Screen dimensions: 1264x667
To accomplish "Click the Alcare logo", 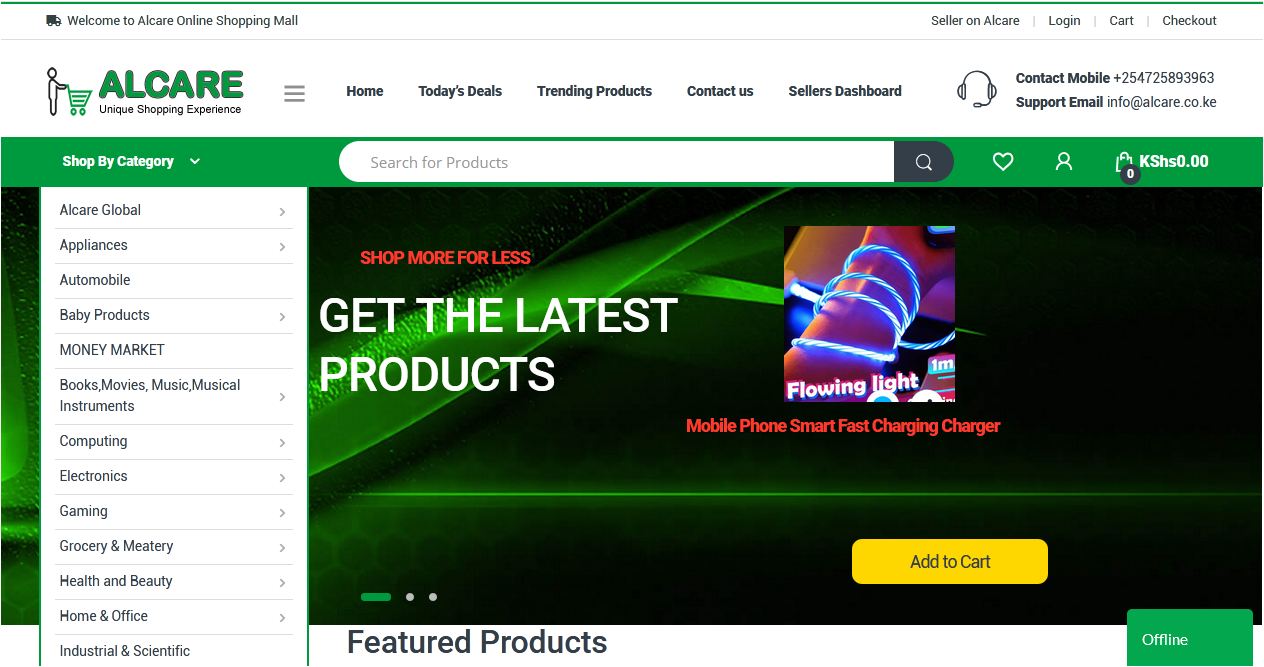I will (x=145, y=91).
